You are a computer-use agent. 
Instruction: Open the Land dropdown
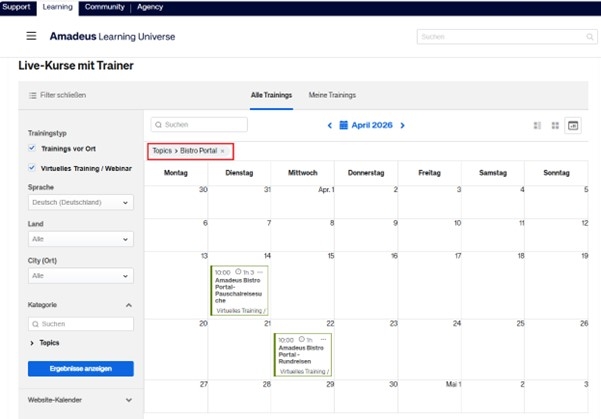pyautogui.click(x=81, y=240)
